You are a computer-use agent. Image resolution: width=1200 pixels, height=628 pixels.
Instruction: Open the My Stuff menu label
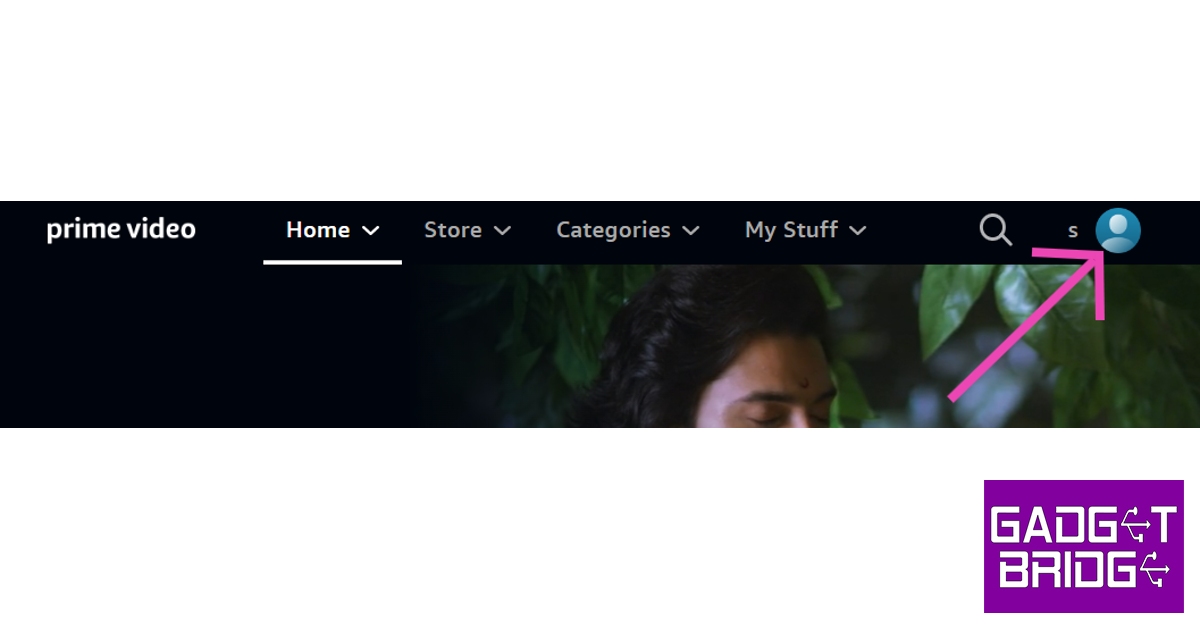[791, 231]
